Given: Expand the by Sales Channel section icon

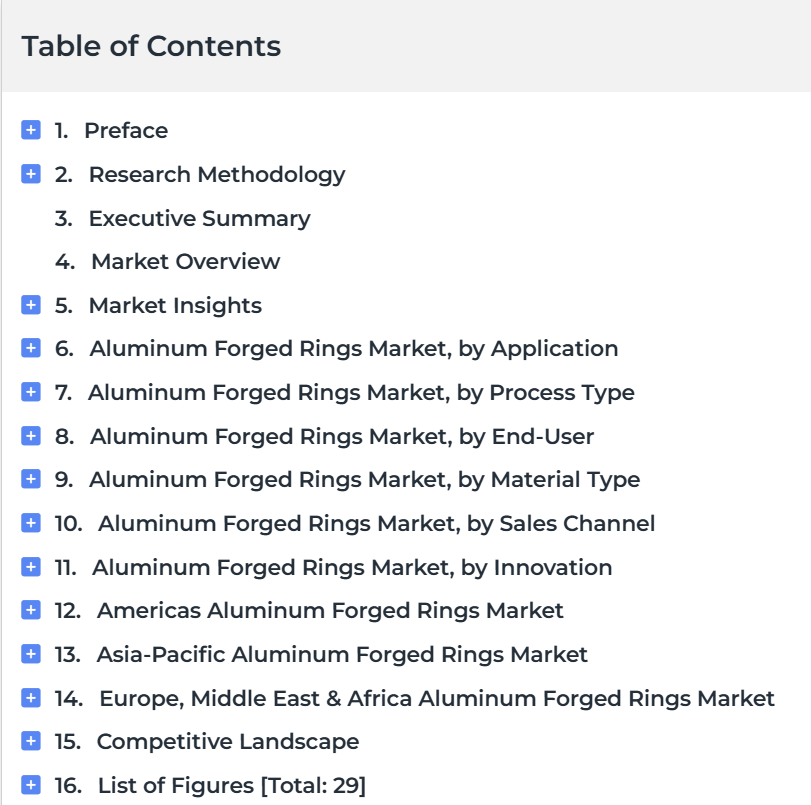Looking at the screenshot, I should pos(31,523).
